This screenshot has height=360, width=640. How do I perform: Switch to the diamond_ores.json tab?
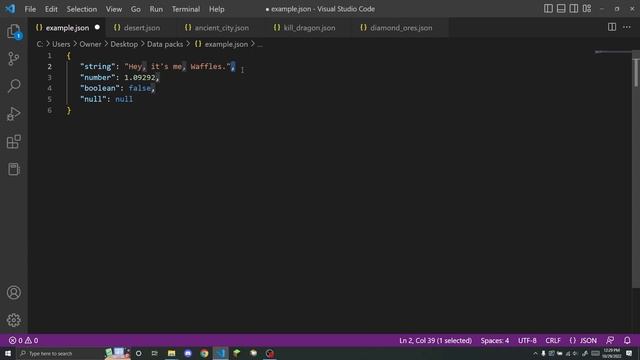401,28
